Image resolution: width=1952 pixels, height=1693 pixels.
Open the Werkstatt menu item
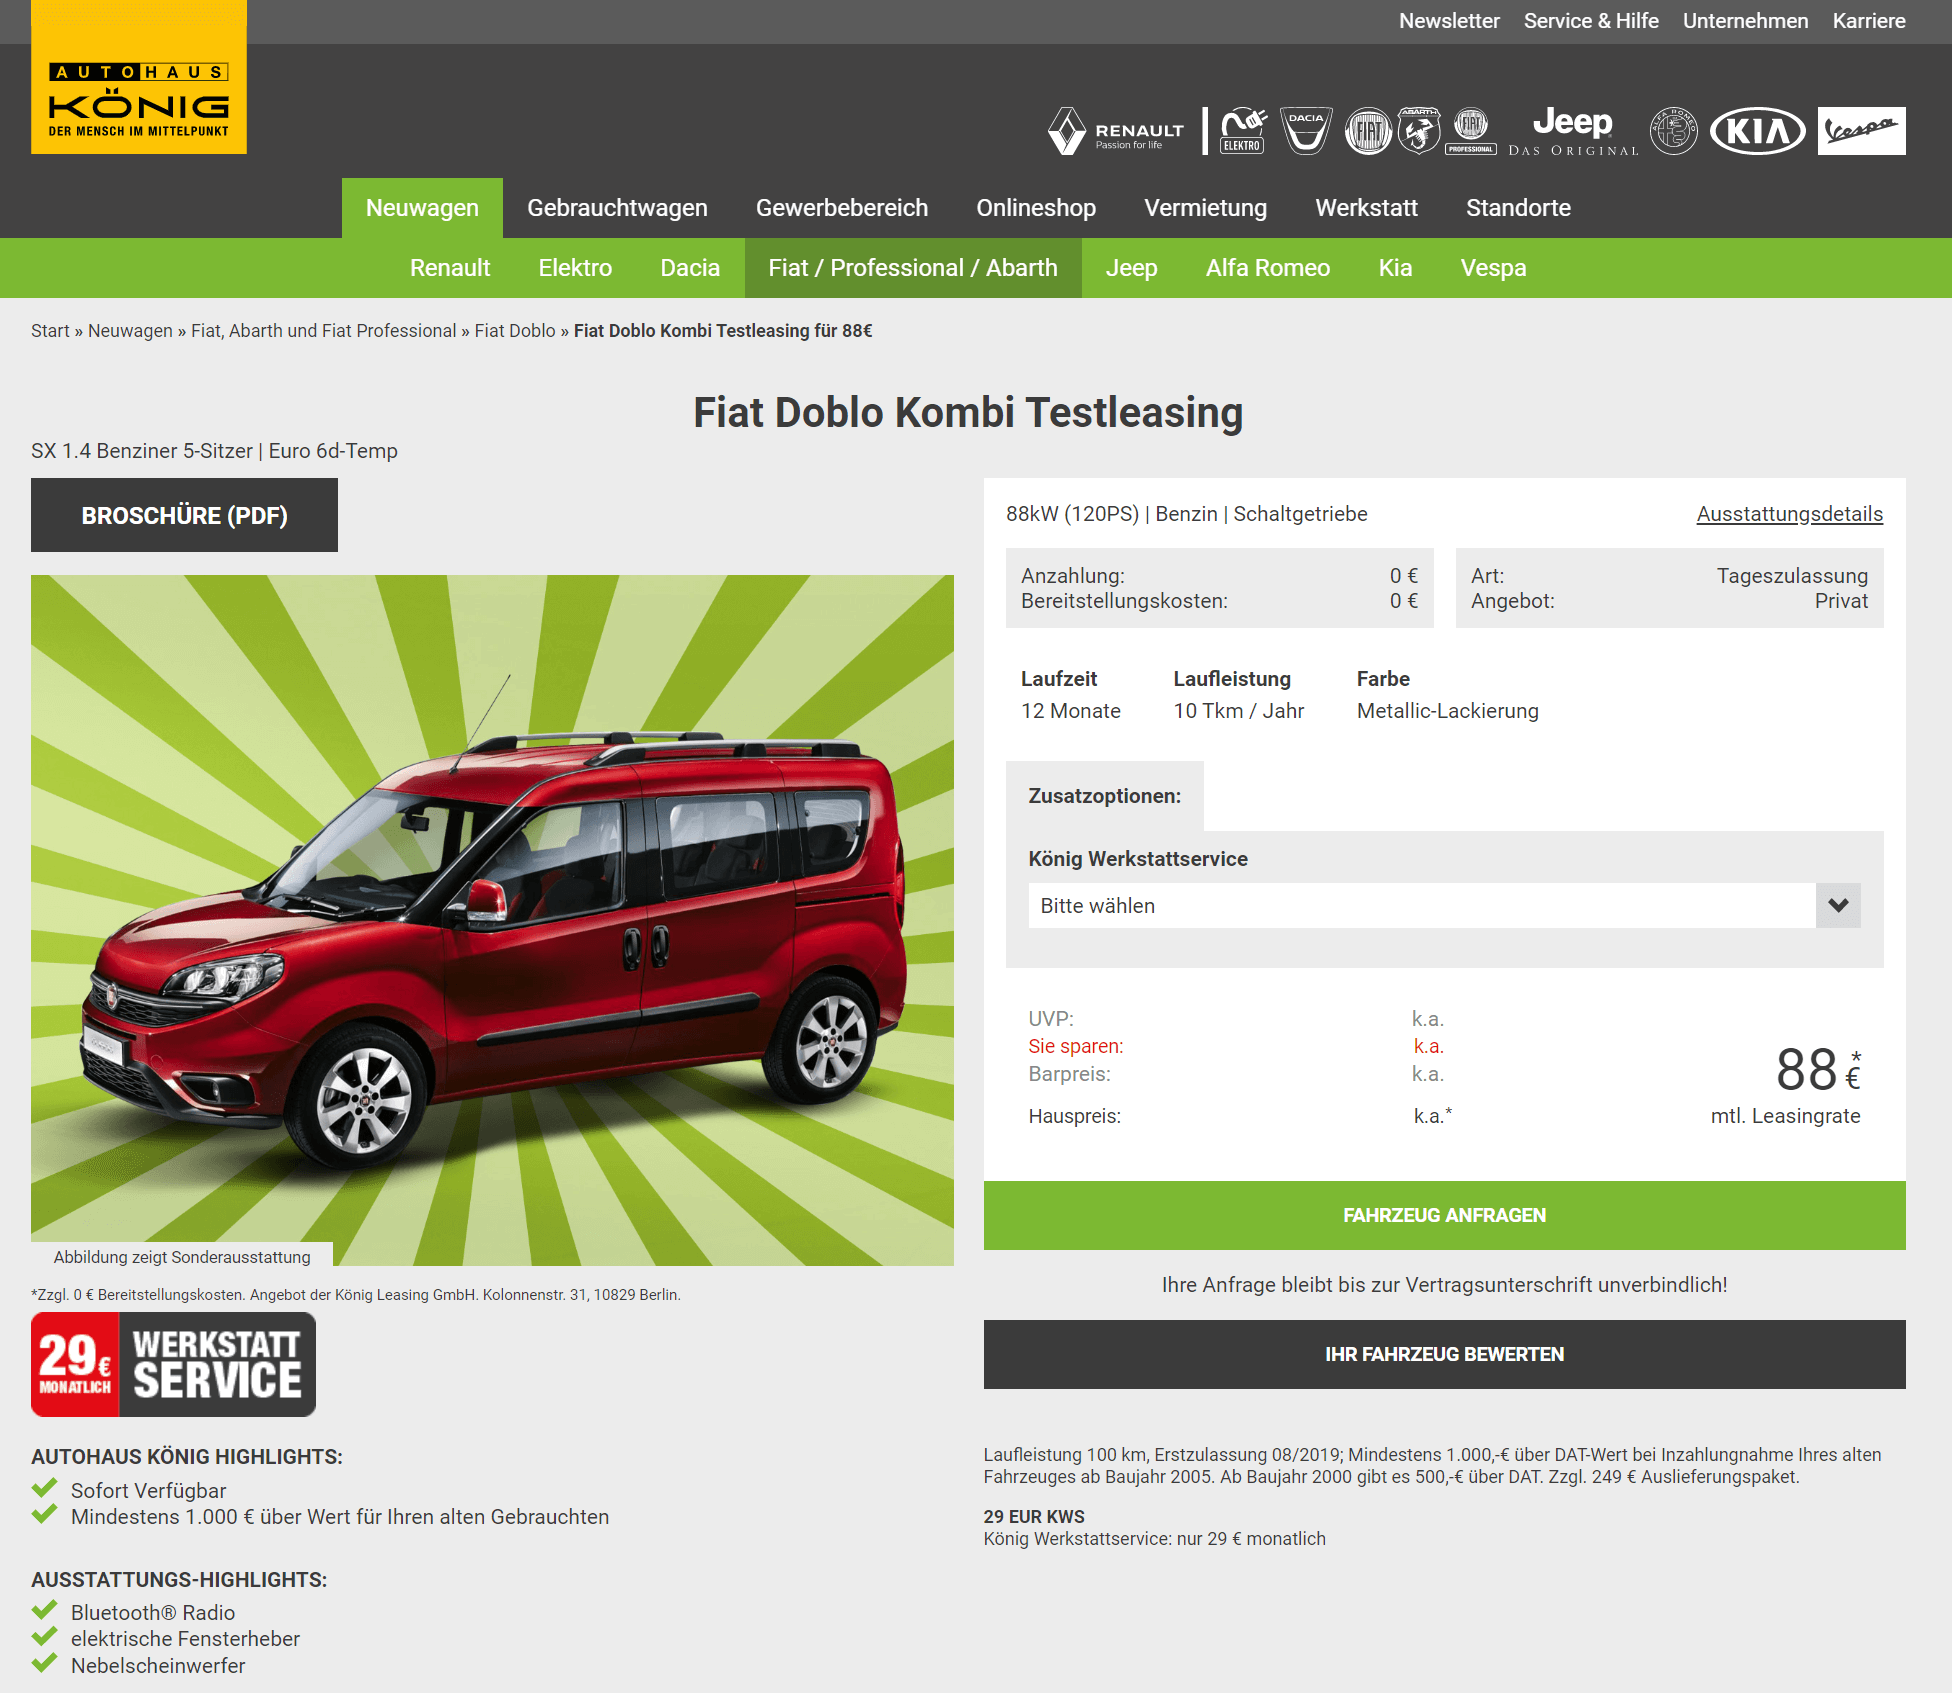[1366, 208]
